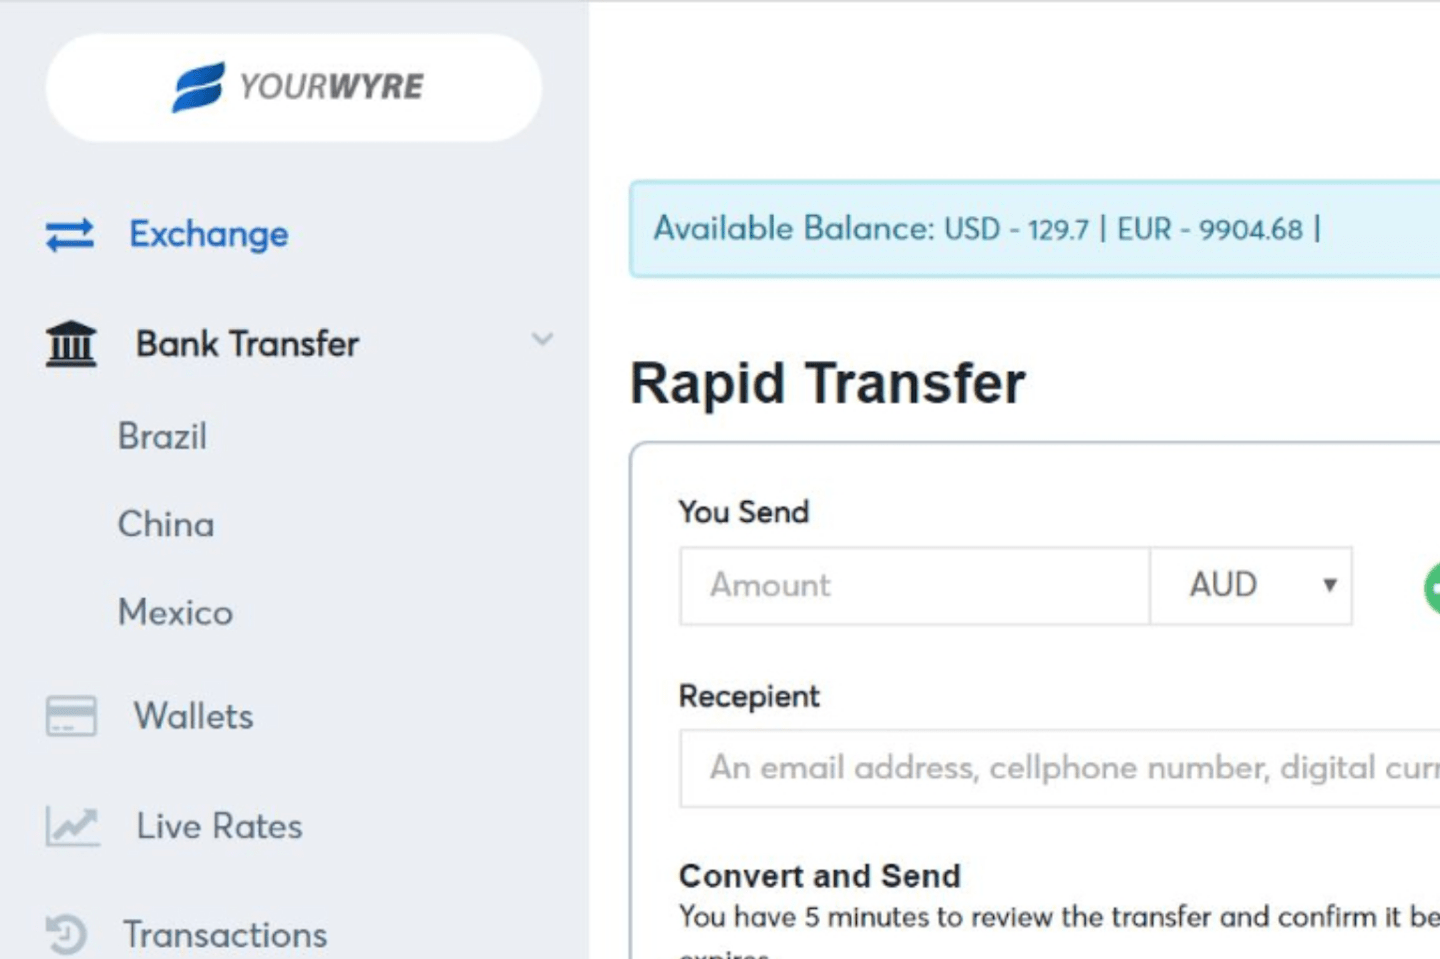This screenshot has height=959, width=1440.
Task: Select Bank Transfer in sidebar
Action: (x=247, y=344)
